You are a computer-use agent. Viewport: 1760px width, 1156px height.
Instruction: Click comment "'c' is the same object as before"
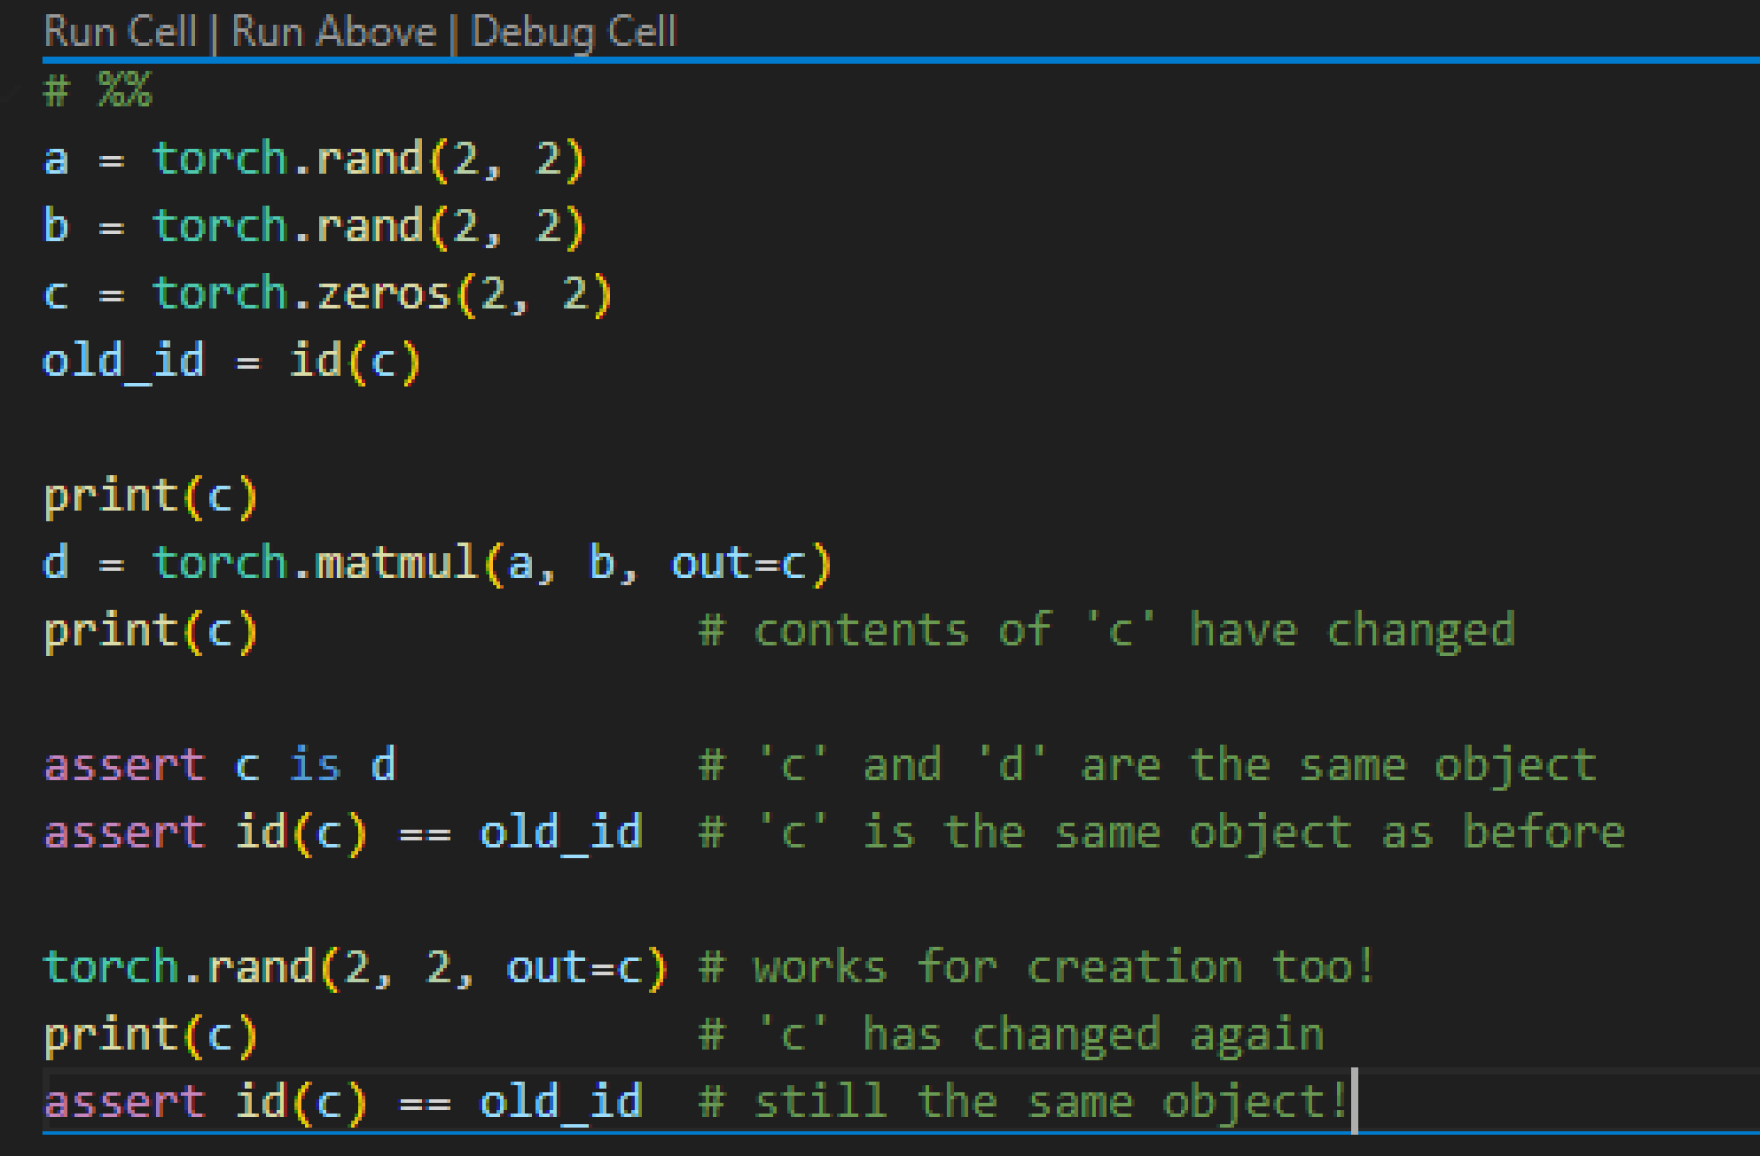pyautogui.click(x=1160, y=833)
